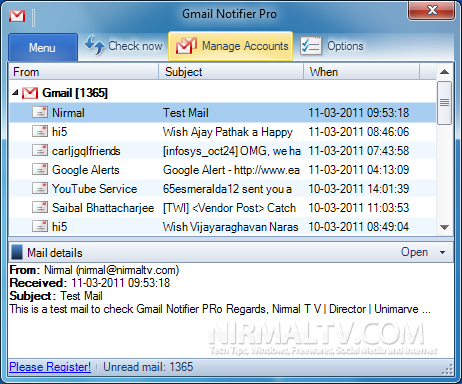Select the Gmail [1365] tree node
This screenshot has height=384, width=462.
point(75,93)
